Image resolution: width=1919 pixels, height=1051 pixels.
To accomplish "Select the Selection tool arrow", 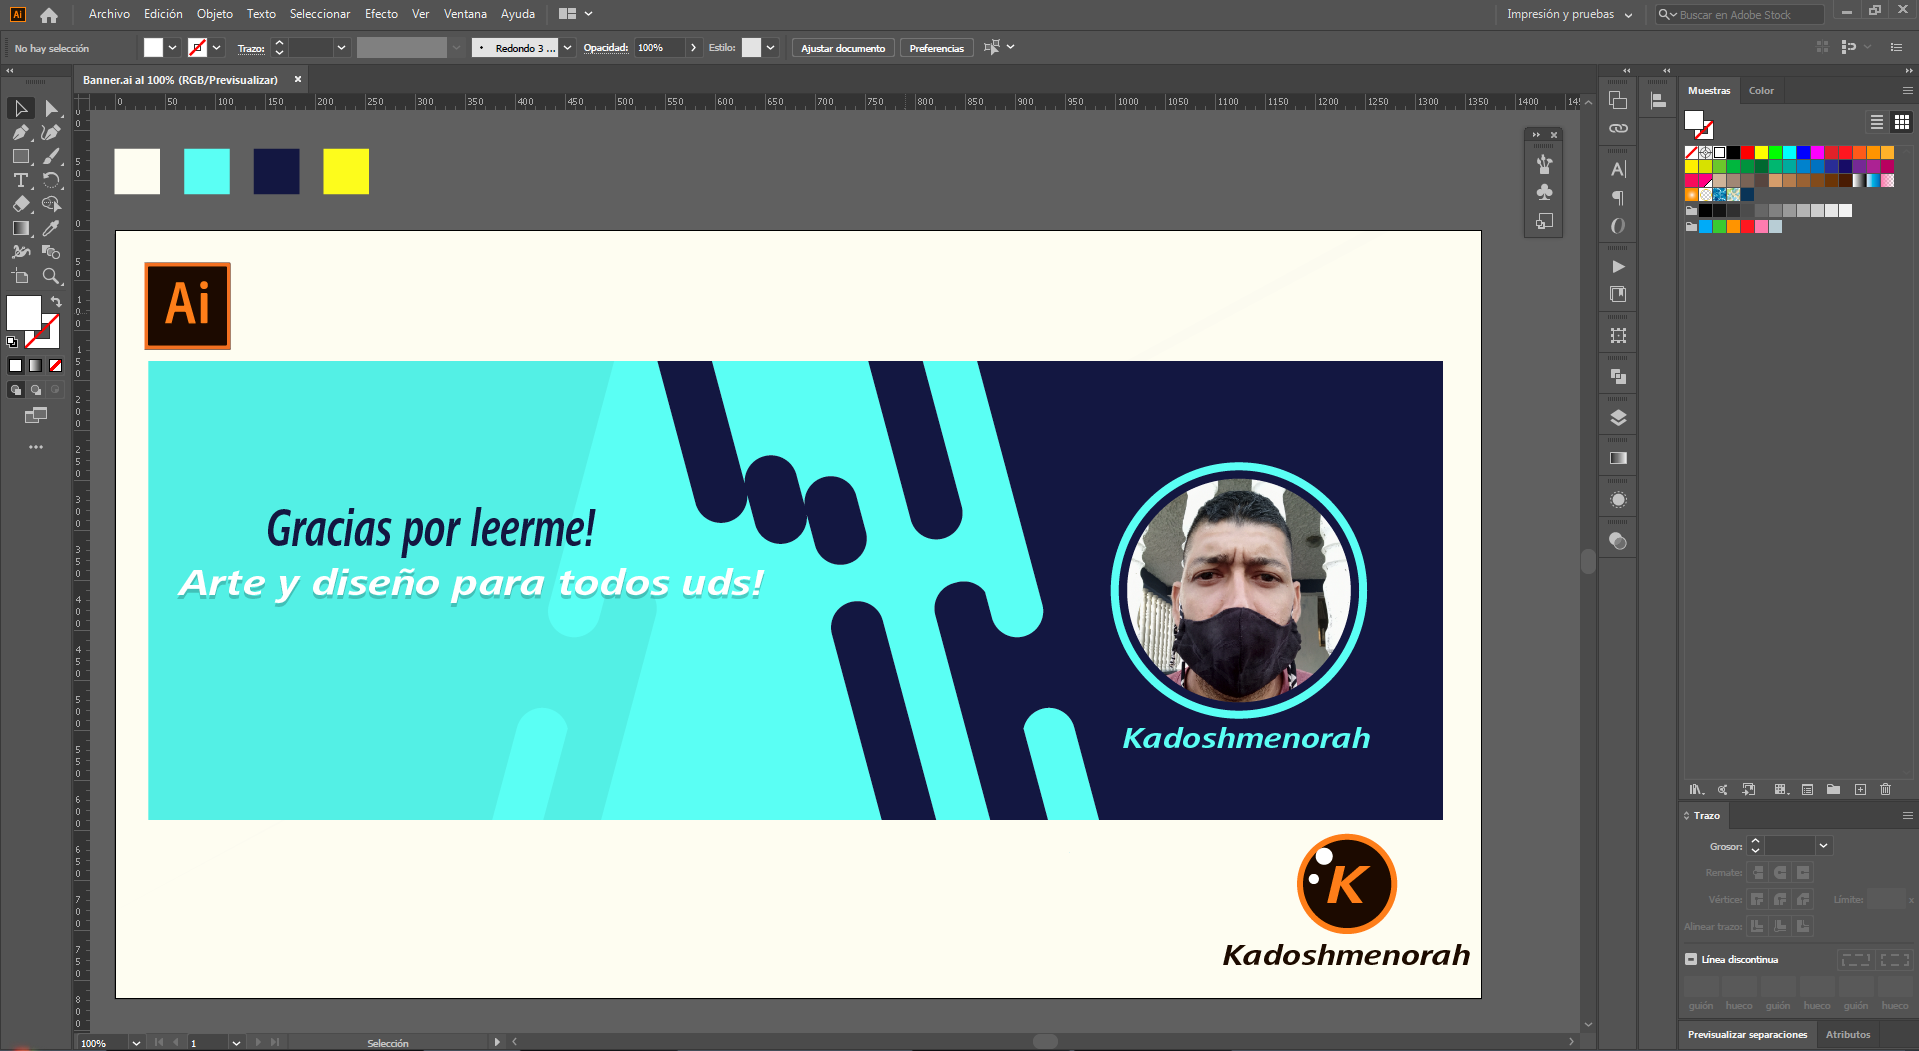I will point(21,108).
